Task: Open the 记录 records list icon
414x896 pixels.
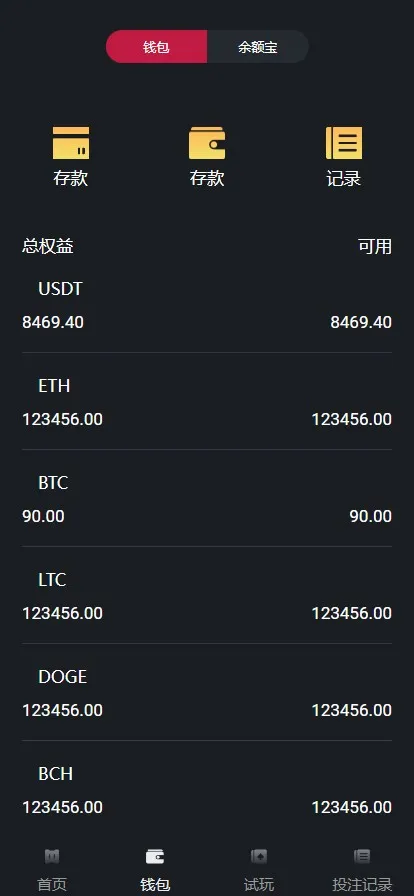Action: (344, 143)
